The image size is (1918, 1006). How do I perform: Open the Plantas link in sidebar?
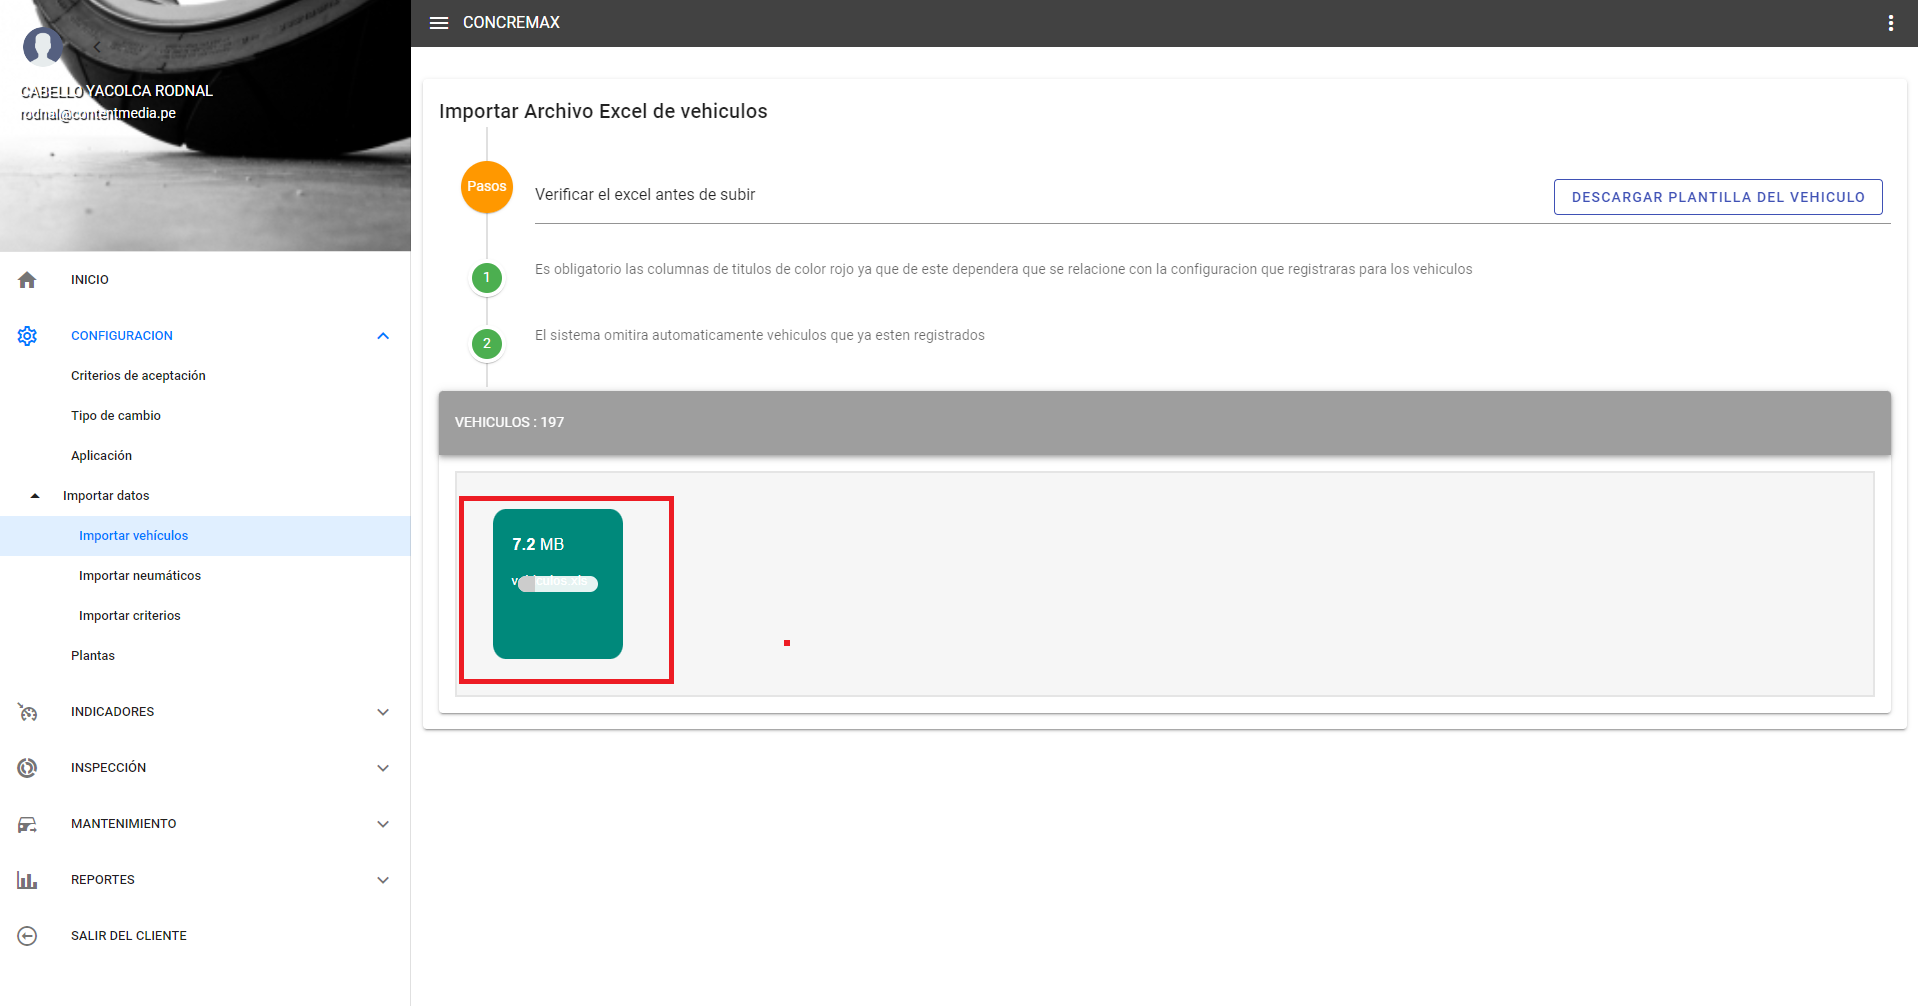(93, 656)
